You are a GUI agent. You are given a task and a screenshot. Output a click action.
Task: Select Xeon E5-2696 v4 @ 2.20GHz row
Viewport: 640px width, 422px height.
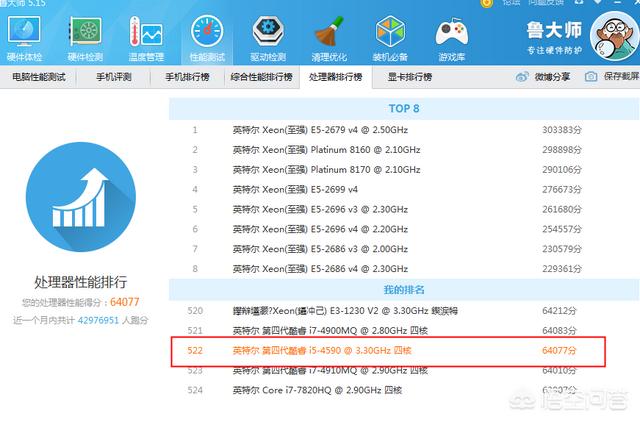coord(404,229)
